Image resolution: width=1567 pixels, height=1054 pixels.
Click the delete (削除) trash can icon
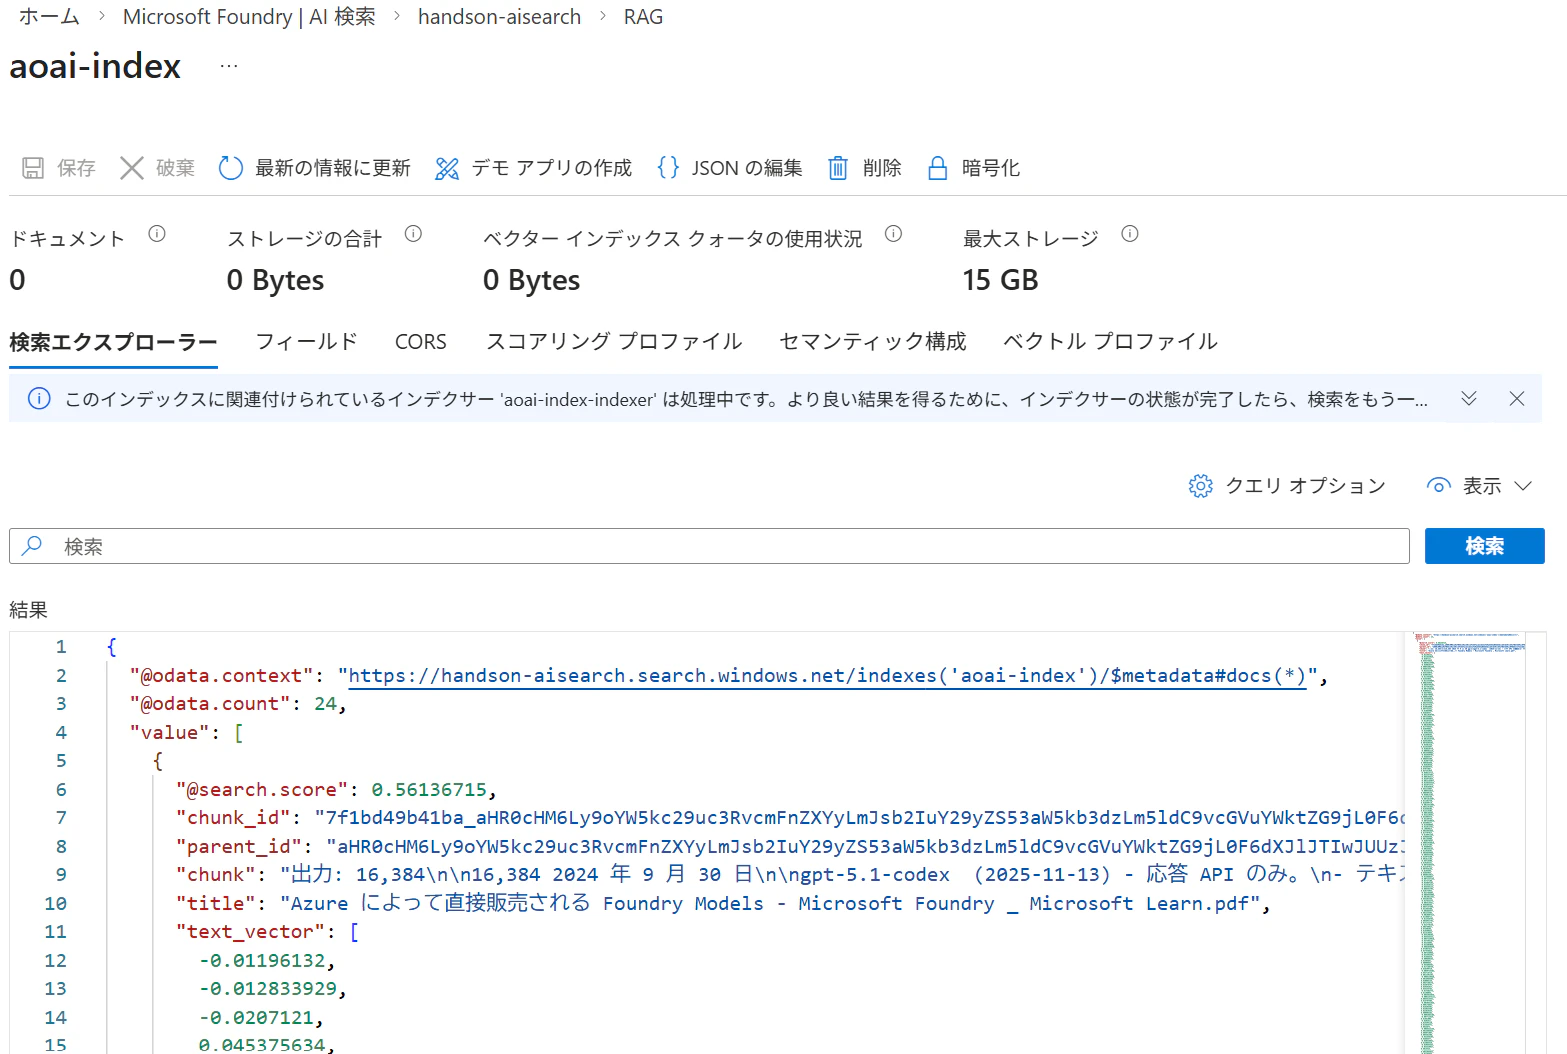click(x=838, y=168)
